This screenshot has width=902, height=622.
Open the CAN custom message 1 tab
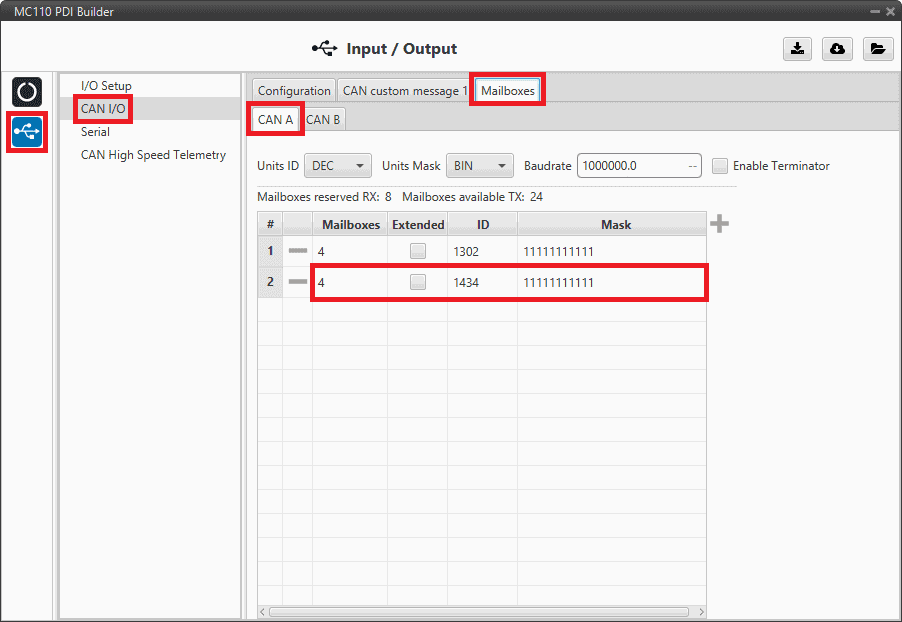click(405, 91)
